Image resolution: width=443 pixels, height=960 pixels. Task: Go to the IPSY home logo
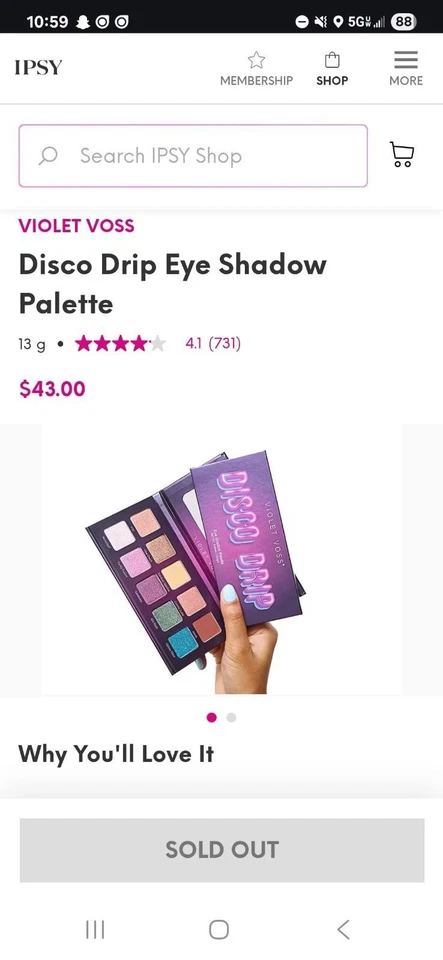click(x=39, y=67)
